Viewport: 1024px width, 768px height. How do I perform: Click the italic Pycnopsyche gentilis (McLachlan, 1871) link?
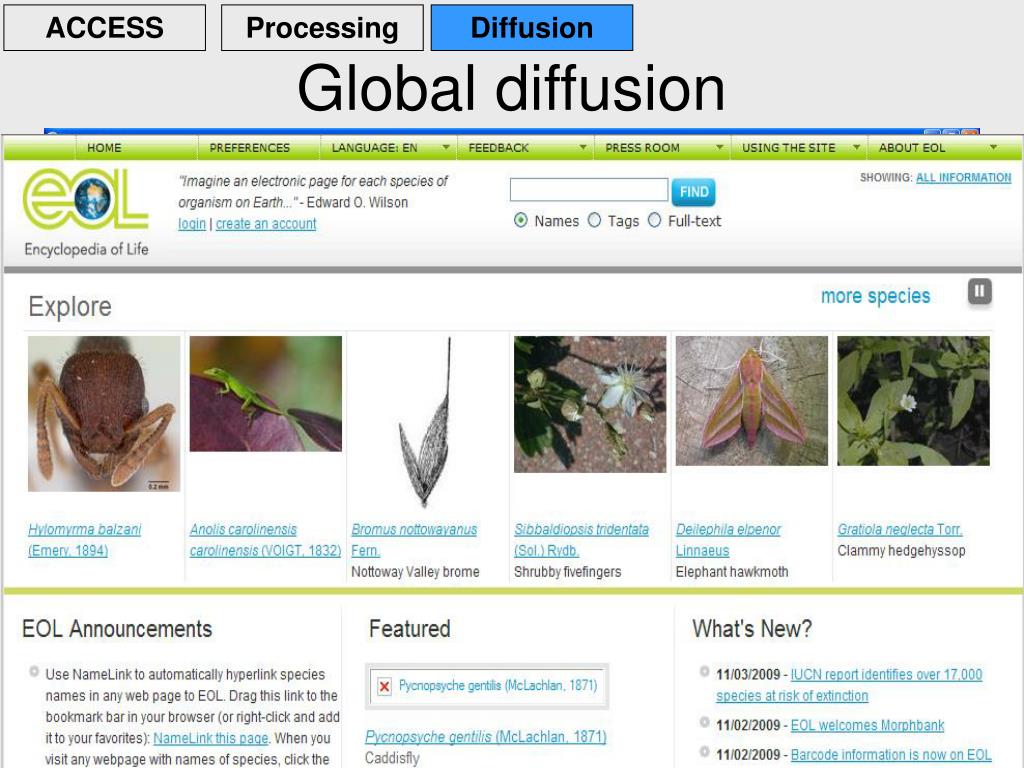pos(485,737)
